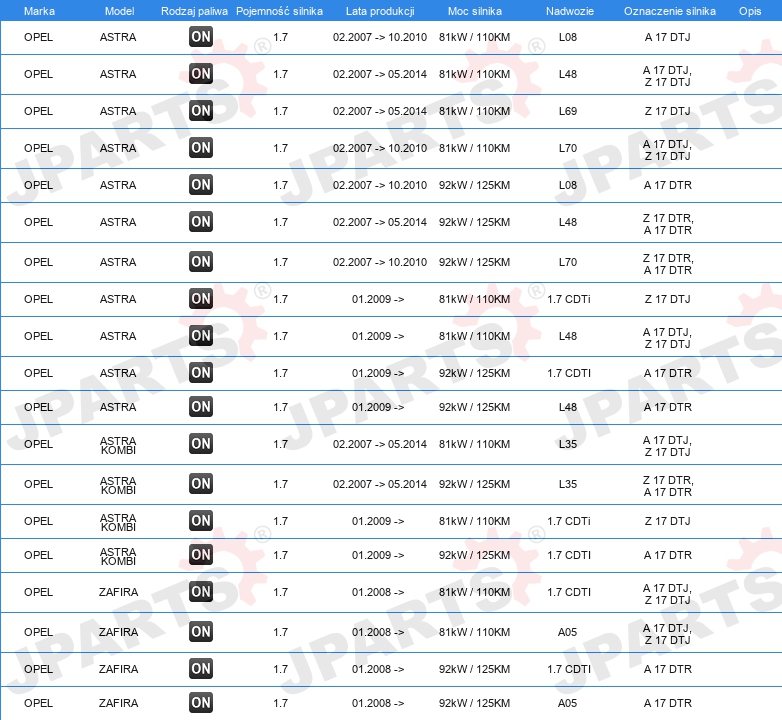
Task: Select Z 17 DTJ engine code in L69 row
Action: click(x=667, y=111)
